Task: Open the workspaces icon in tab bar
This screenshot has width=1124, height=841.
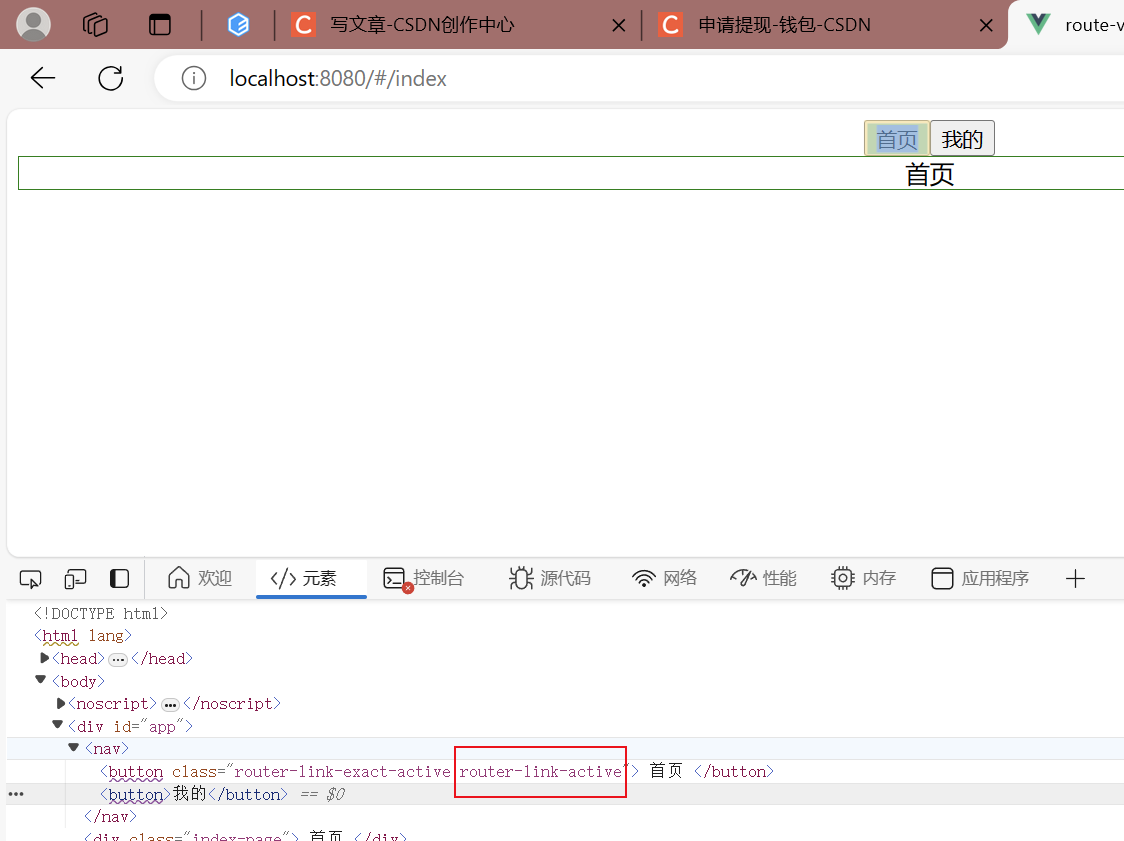Action: coord(95,25)
